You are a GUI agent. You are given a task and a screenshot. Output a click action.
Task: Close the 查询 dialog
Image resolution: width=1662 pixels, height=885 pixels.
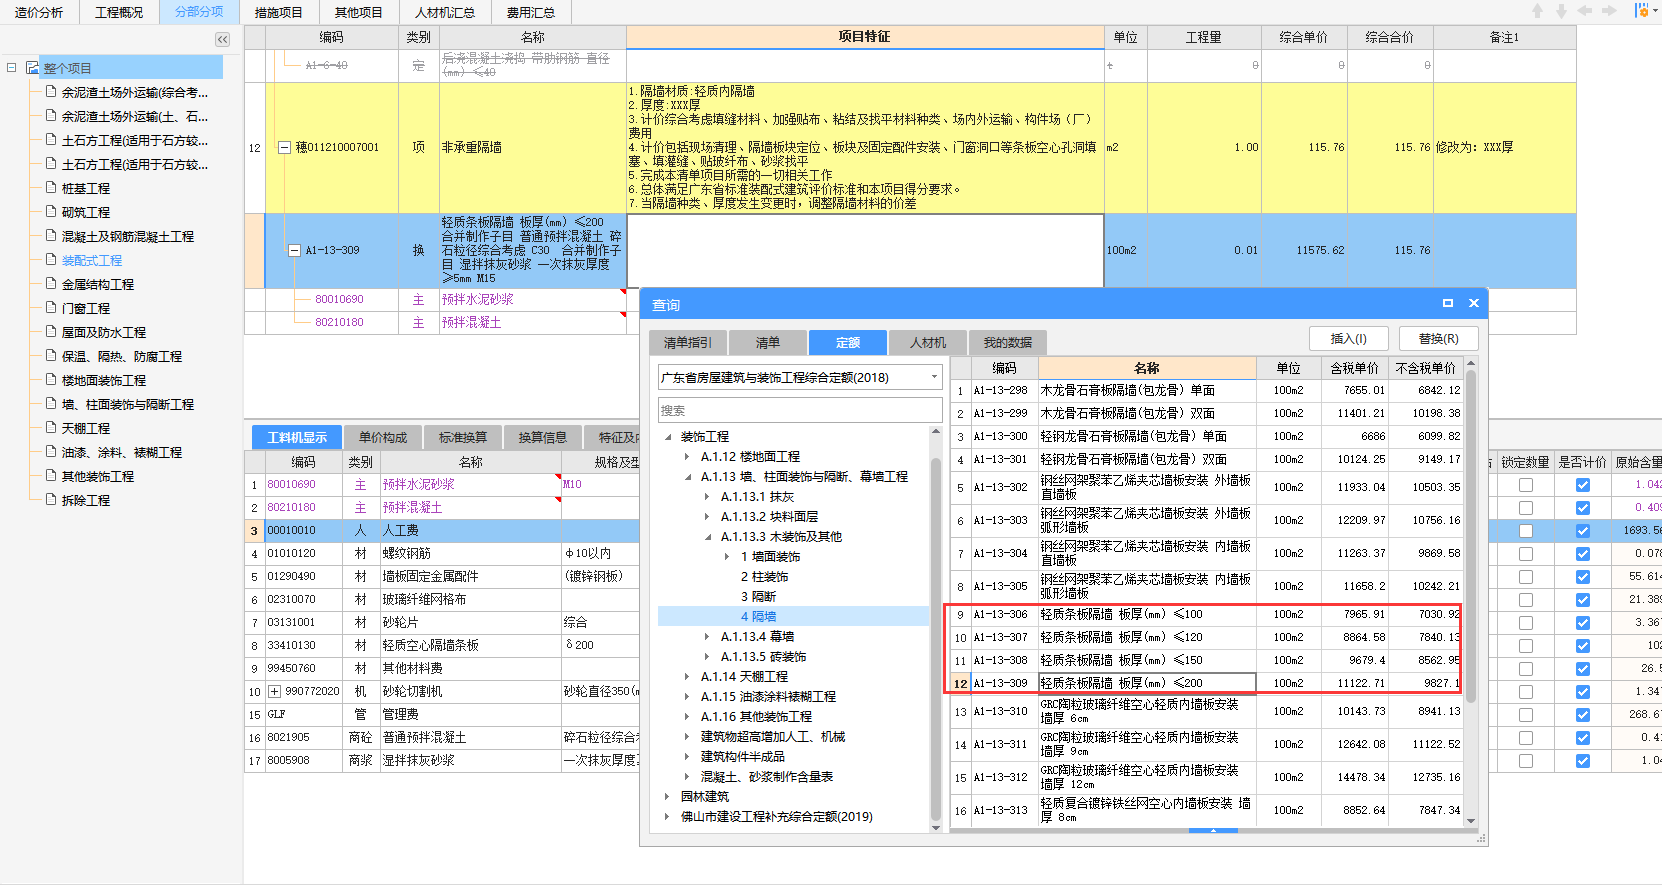[1473, 303]
